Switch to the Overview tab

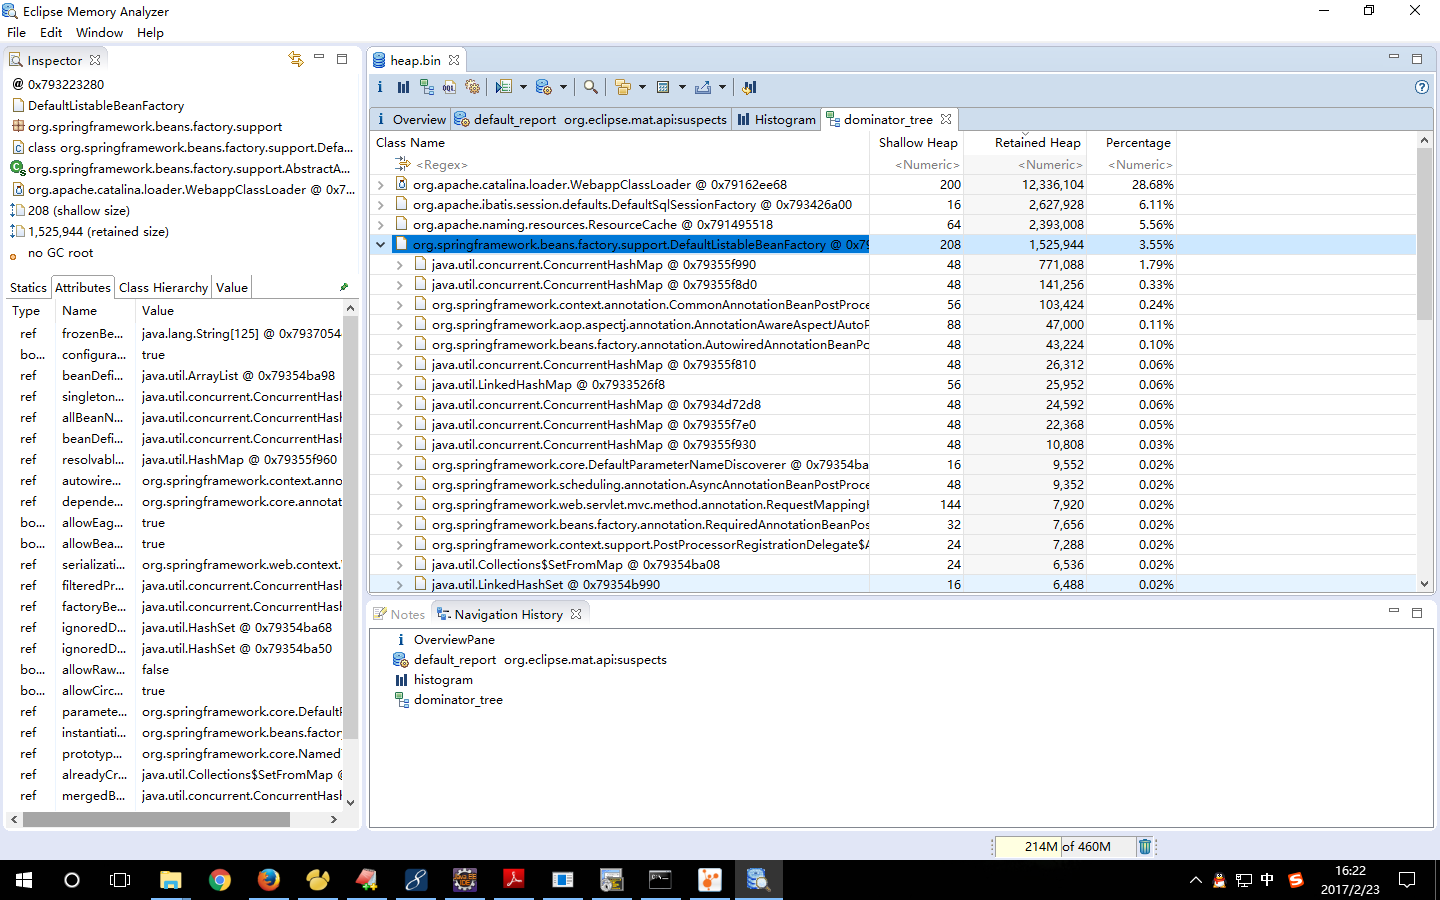[x=411, y=119]
